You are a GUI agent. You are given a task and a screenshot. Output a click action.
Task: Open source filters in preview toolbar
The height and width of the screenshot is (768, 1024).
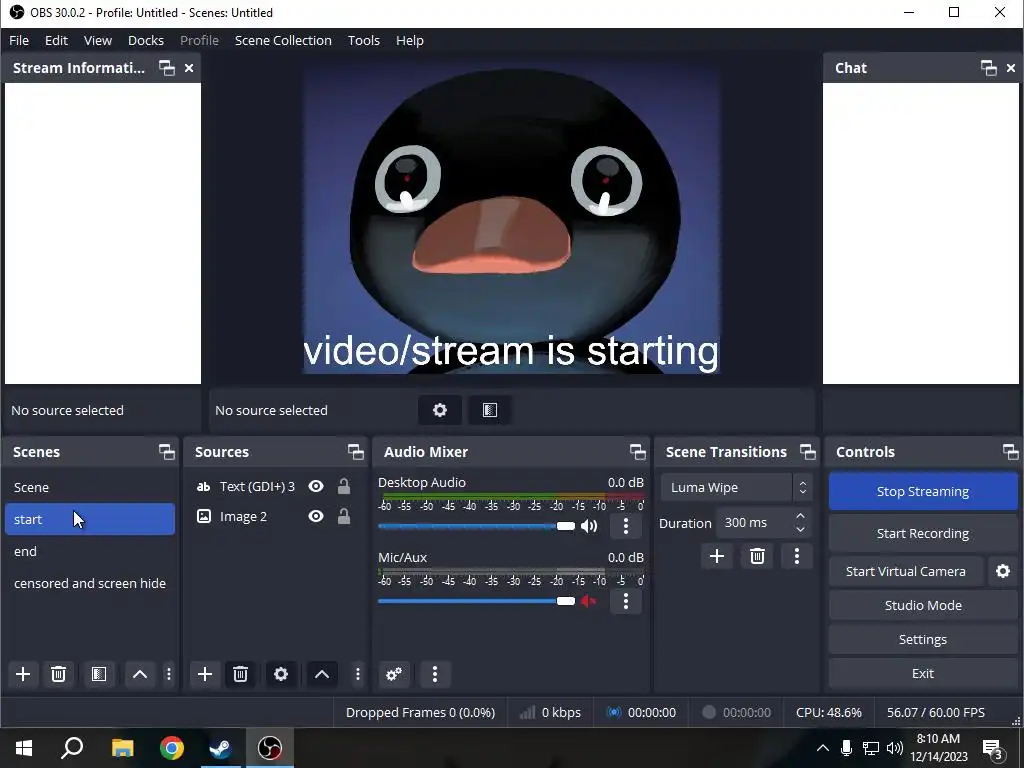(490, 410)
